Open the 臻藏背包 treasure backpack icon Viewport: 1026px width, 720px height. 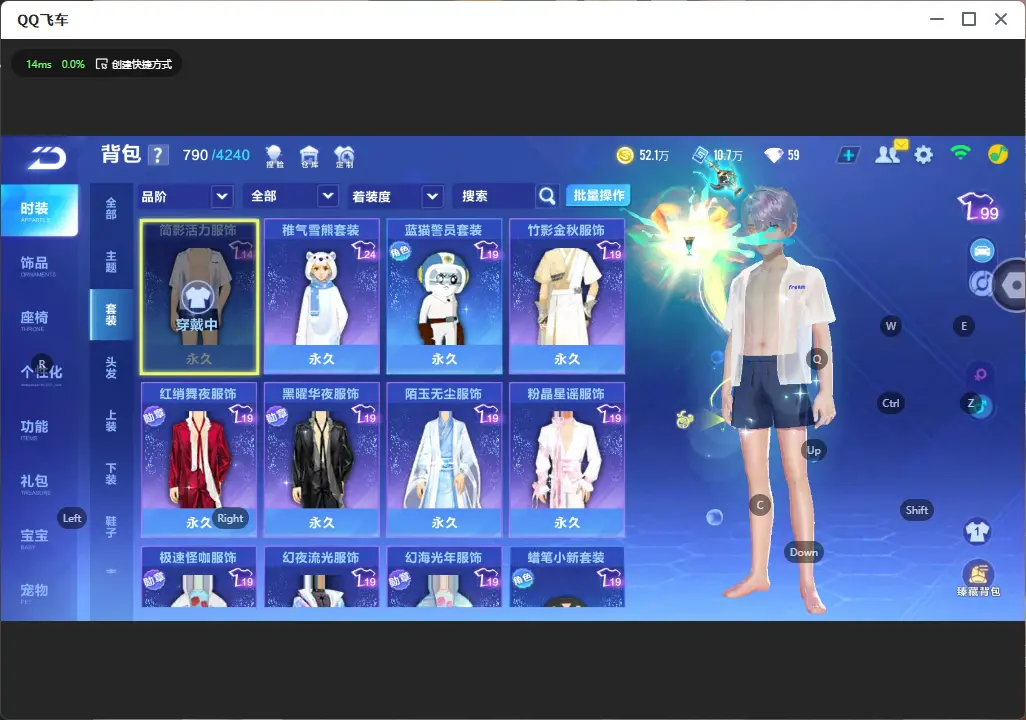978,579
